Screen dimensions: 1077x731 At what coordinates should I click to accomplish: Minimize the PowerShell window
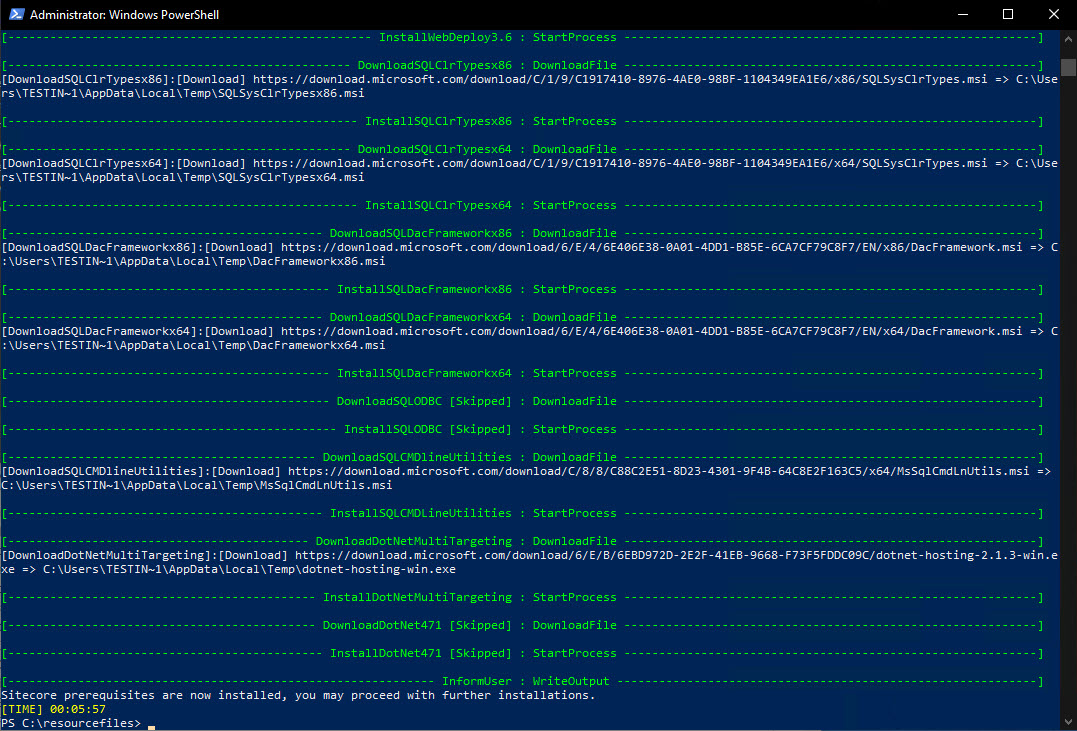tap(963, 14)
